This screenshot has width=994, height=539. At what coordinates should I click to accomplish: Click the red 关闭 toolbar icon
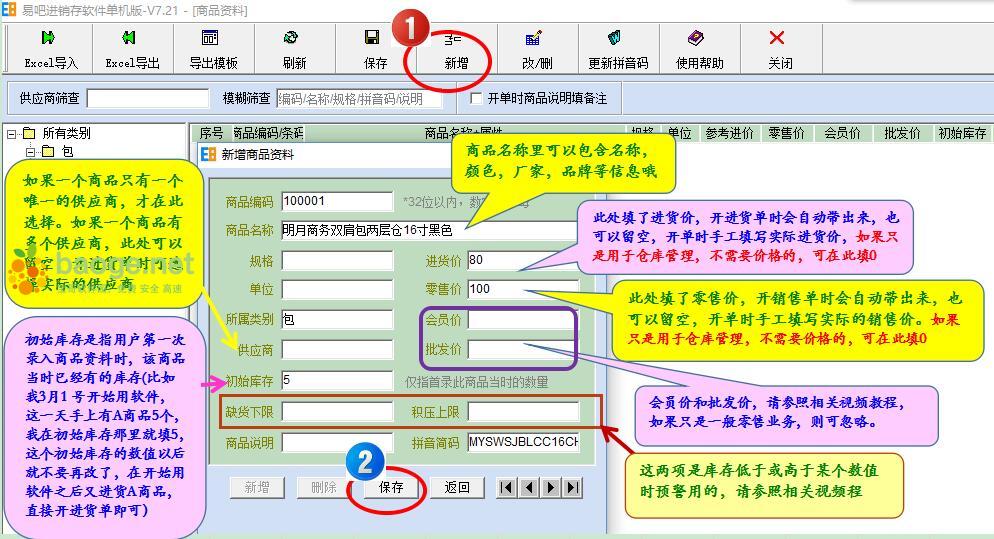coord(779,39)
